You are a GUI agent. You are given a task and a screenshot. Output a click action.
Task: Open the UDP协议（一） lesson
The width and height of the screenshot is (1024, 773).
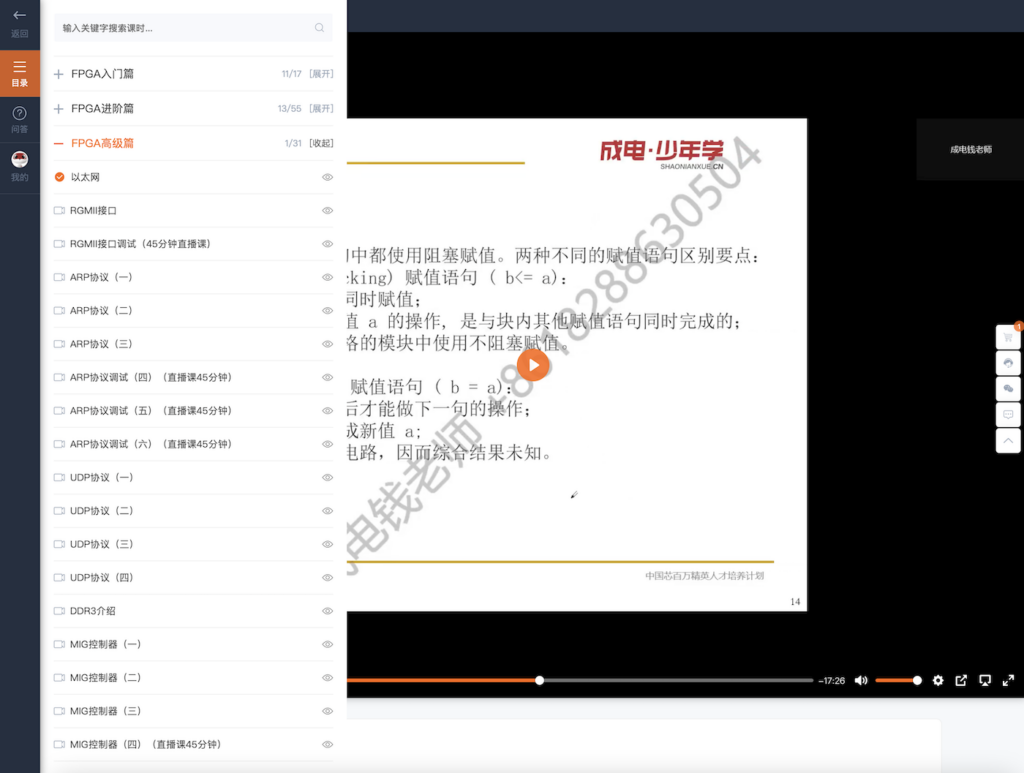pyautogui.click(x=100, y=478)
